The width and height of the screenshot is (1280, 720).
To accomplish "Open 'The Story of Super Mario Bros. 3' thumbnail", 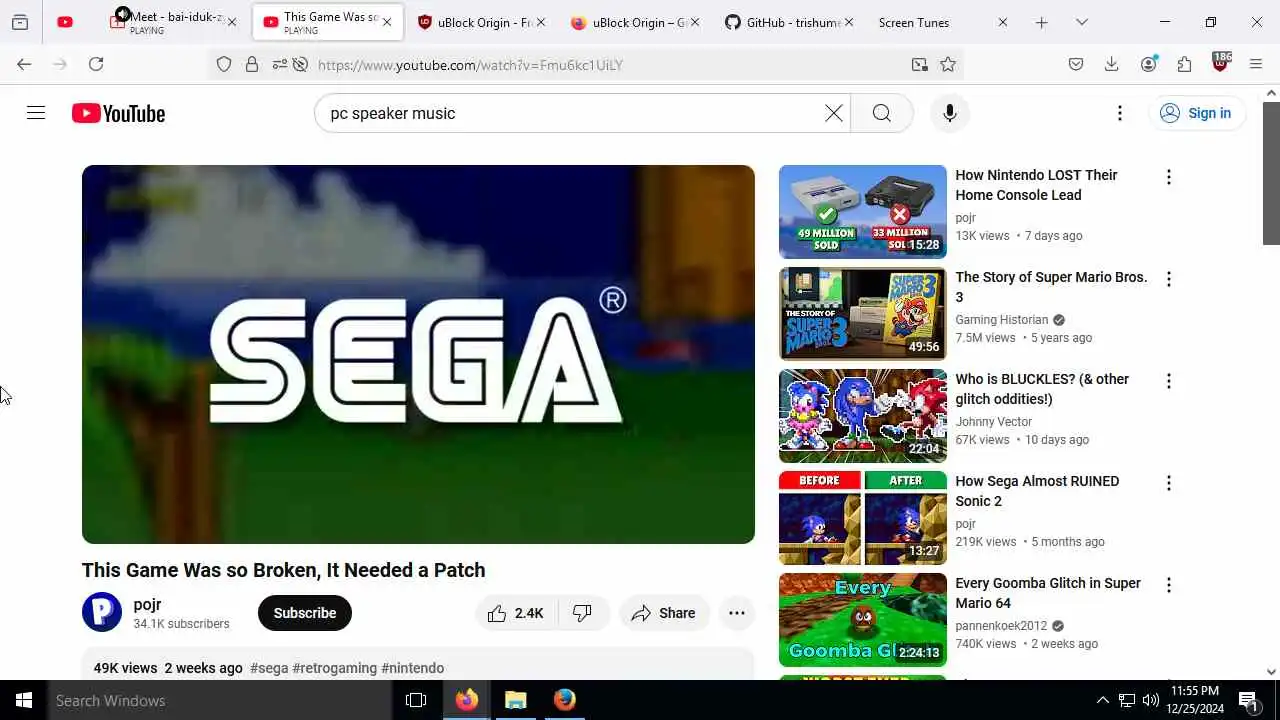I will (862, 314).
